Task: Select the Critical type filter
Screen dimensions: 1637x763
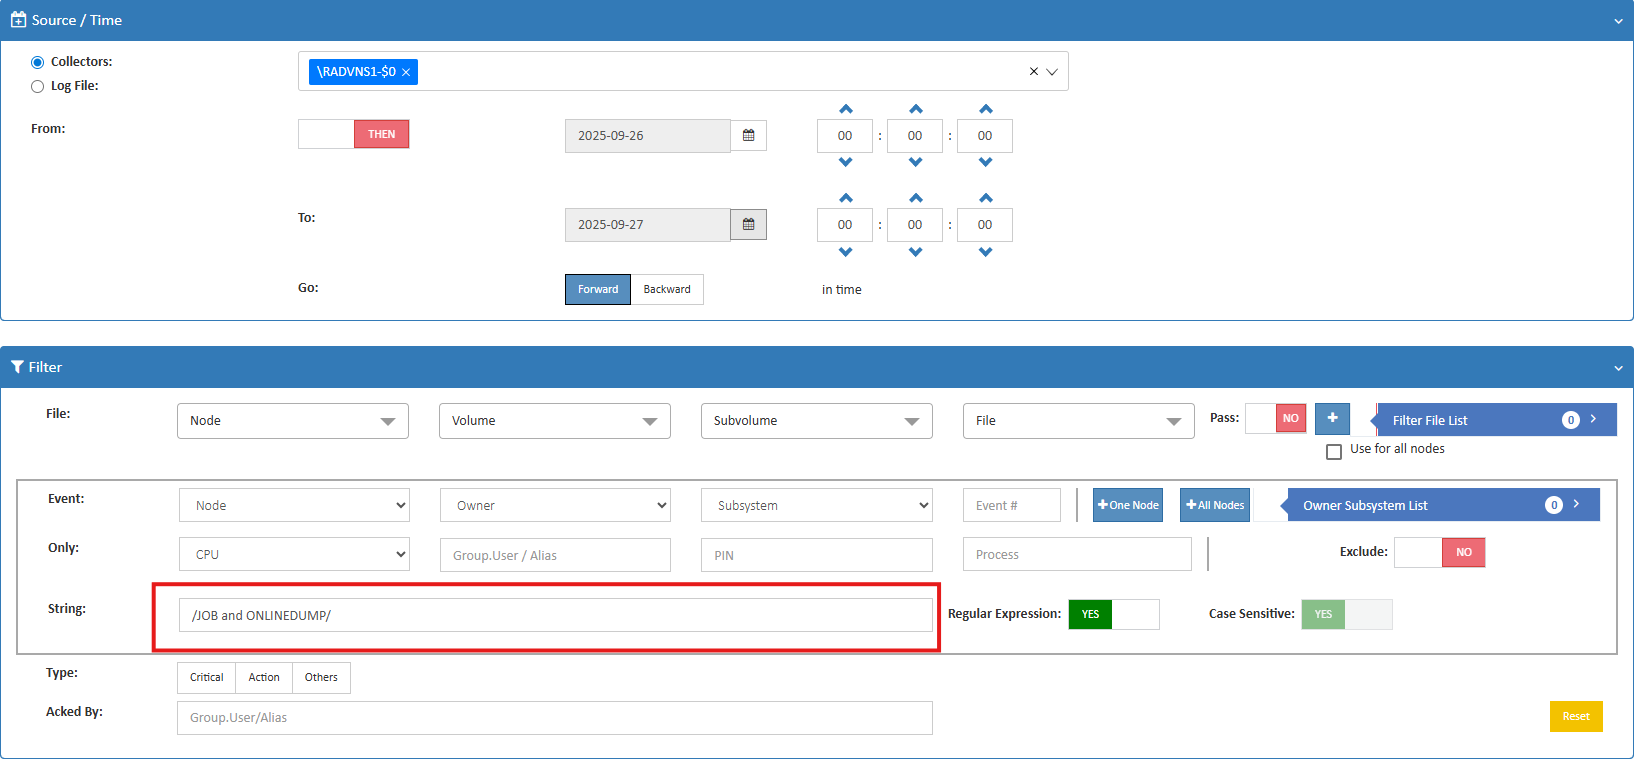Action: pyautogui.click(x=207, y=678)
